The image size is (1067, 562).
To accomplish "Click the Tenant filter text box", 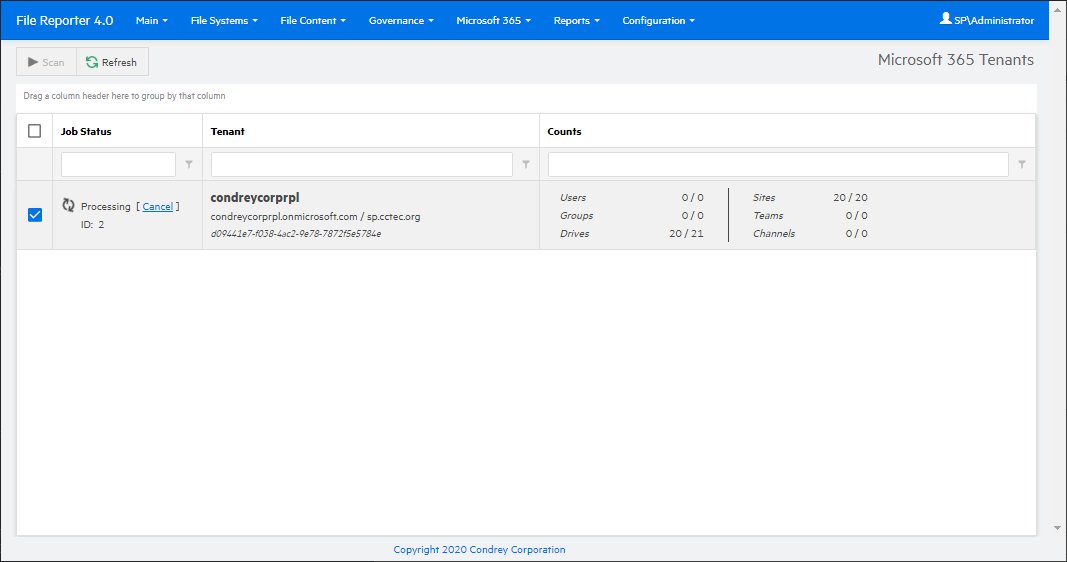I will (x=361, y=165).
